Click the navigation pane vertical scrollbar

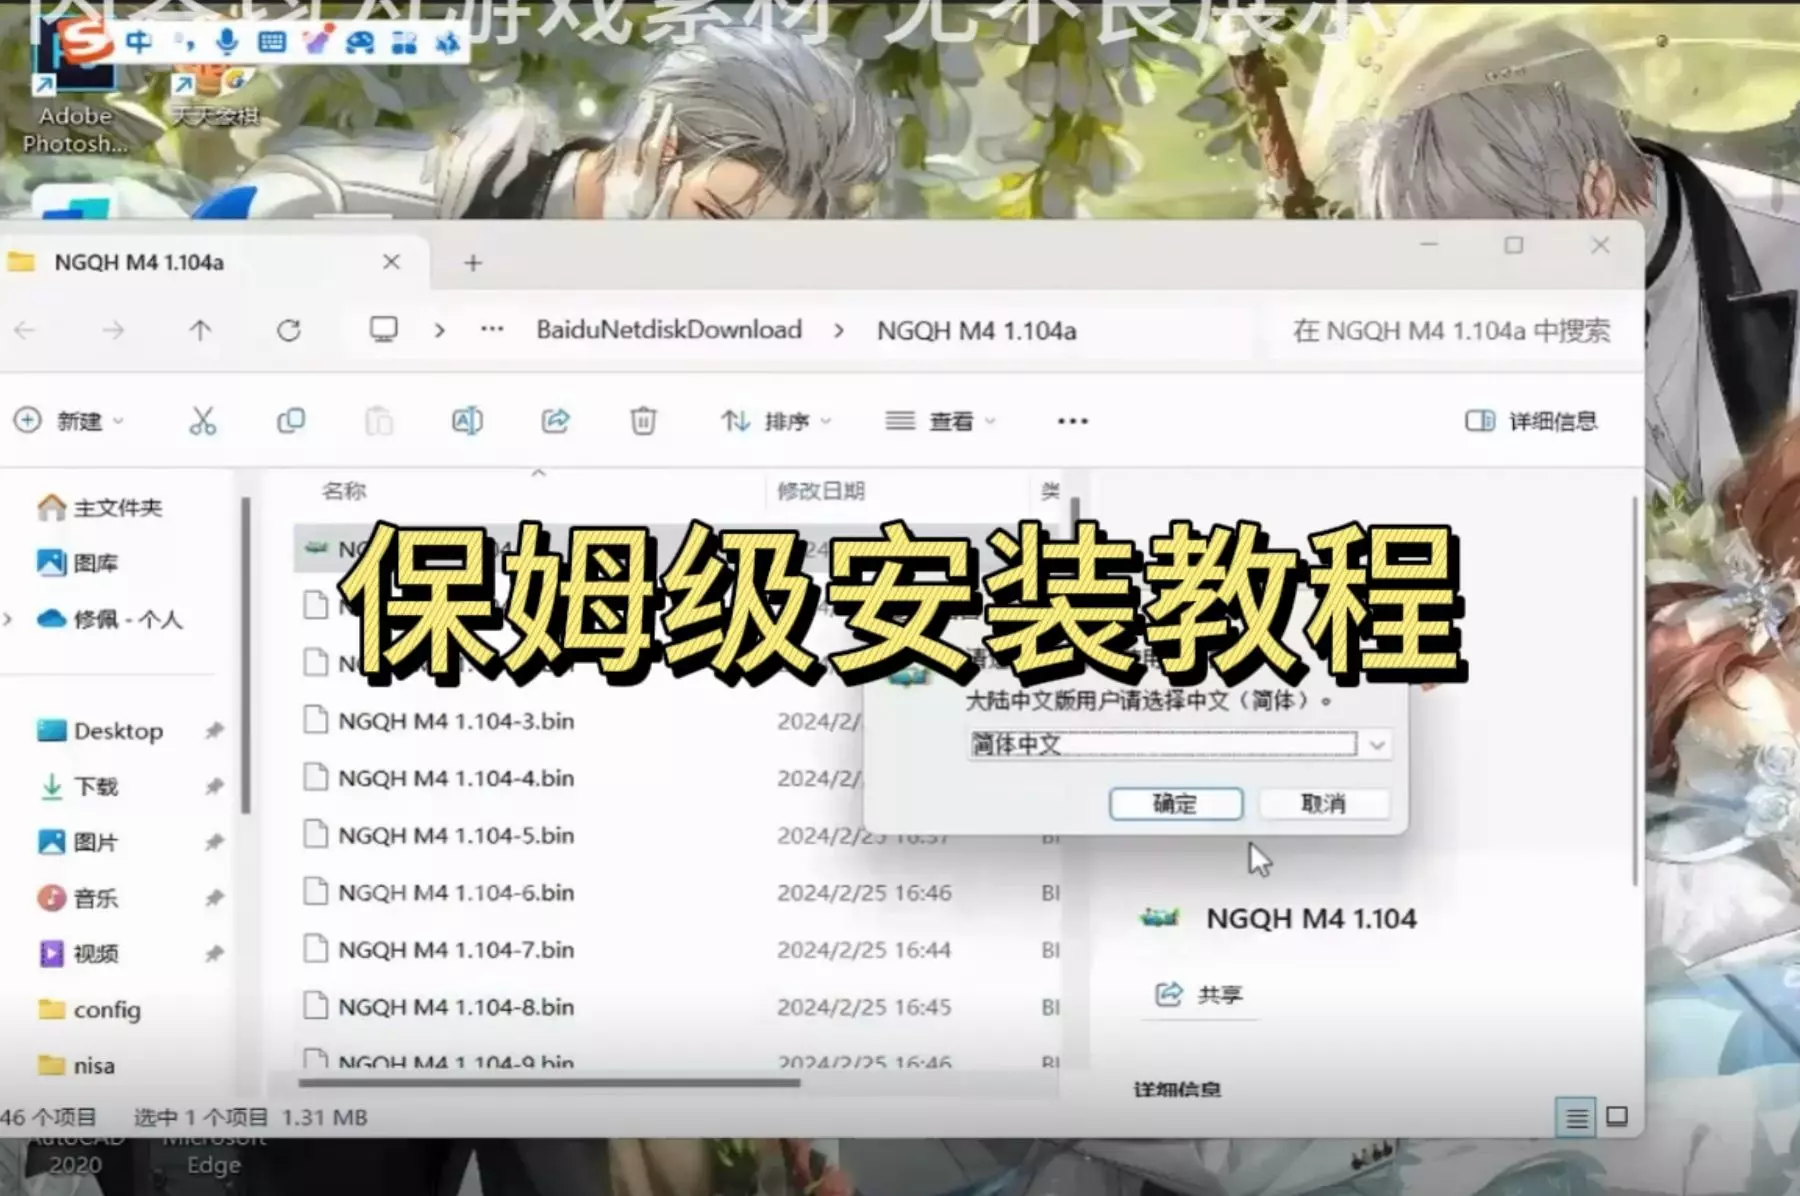246,655
